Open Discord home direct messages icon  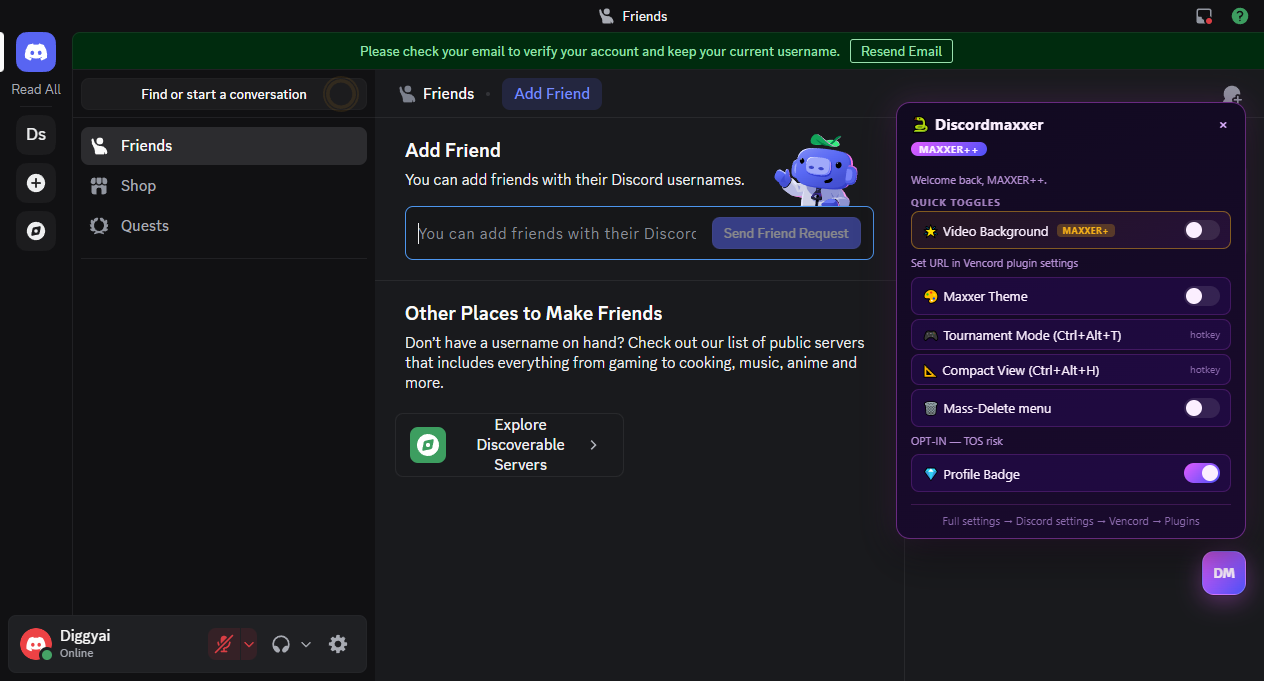point(36,51)
